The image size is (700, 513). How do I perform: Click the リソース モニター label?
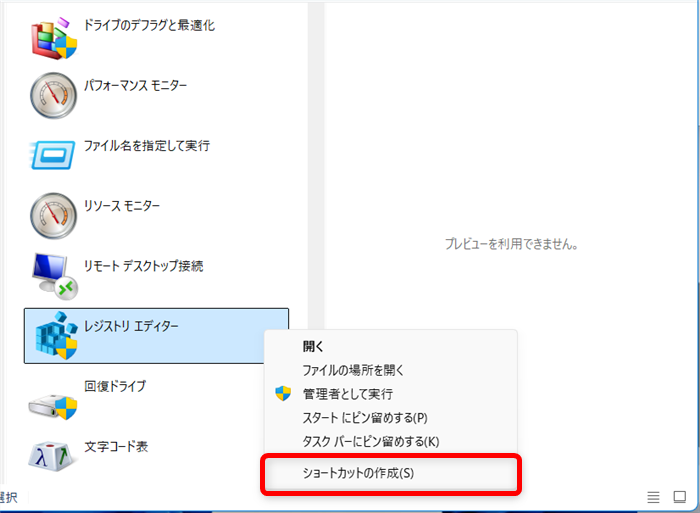pos(122,206)
